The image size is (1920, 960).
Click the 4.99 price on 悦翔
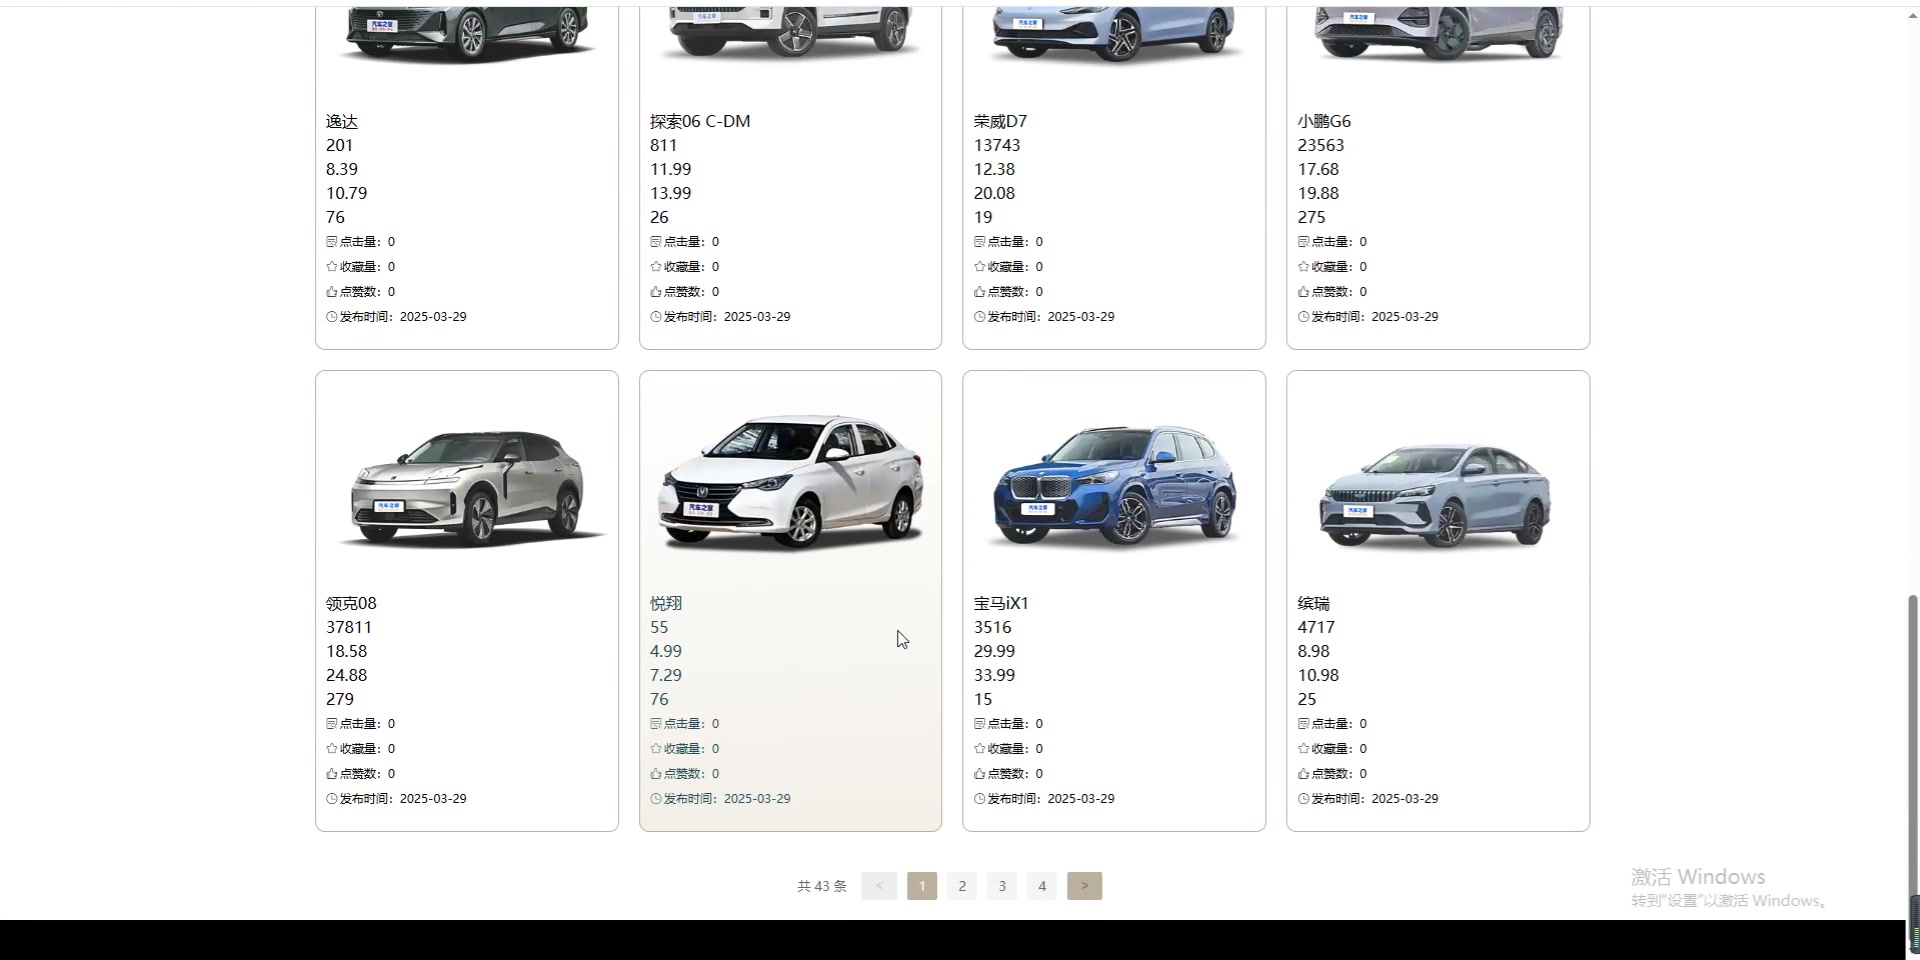click(x=666, y=651)
